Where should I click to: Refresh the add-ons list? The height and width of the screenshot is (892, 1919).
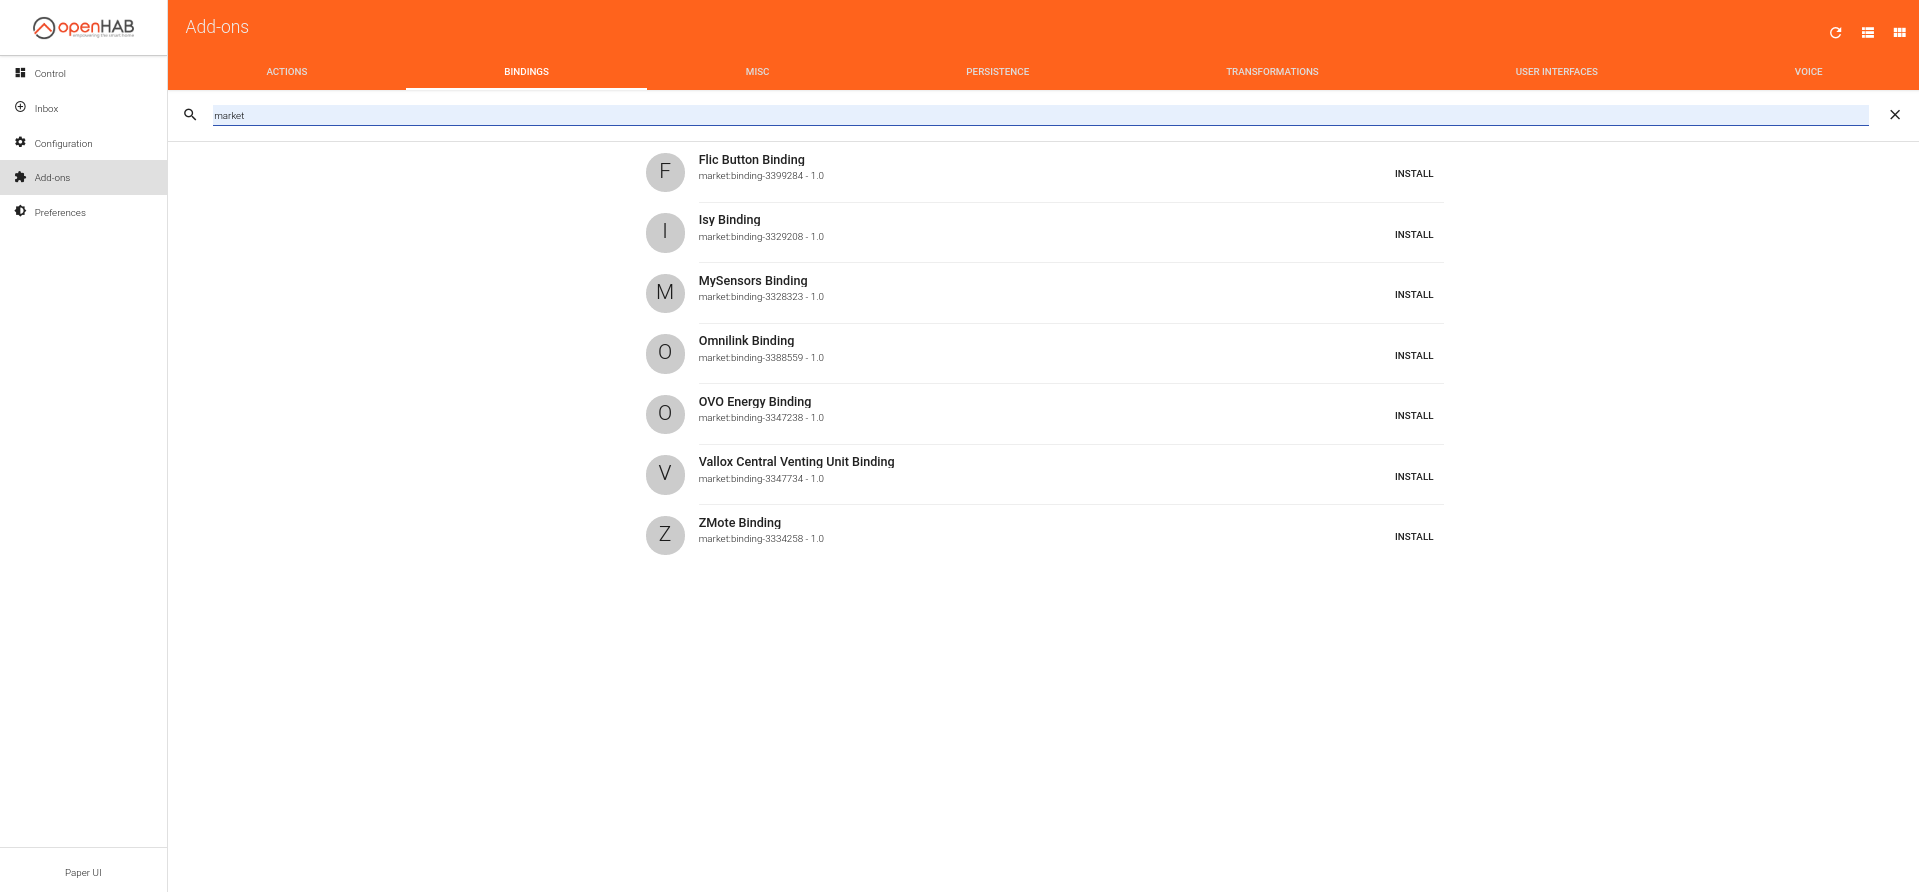pos(1835,33)
